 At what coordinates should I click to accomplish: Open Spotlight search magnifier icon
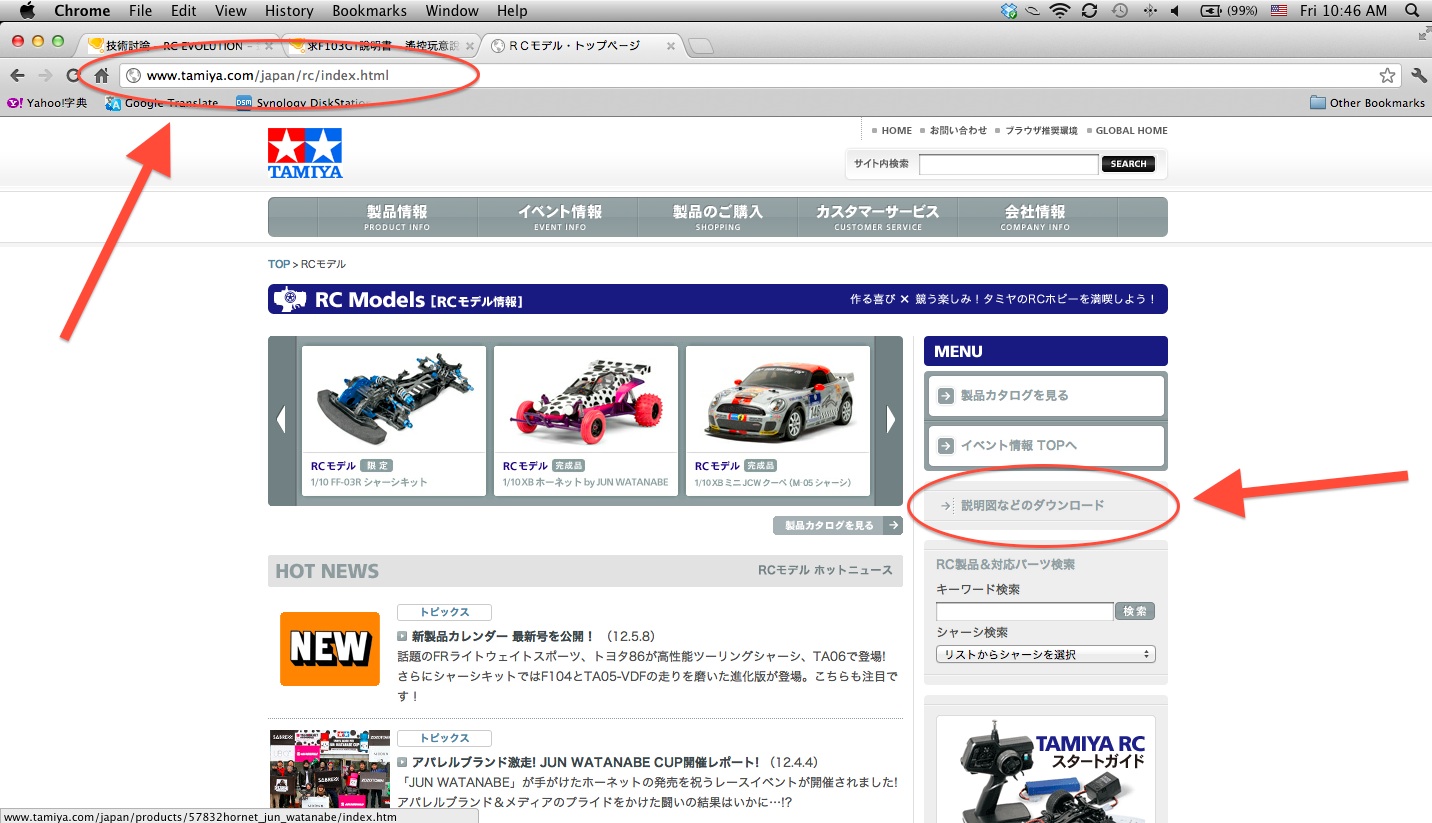(x=1412, y=11)
